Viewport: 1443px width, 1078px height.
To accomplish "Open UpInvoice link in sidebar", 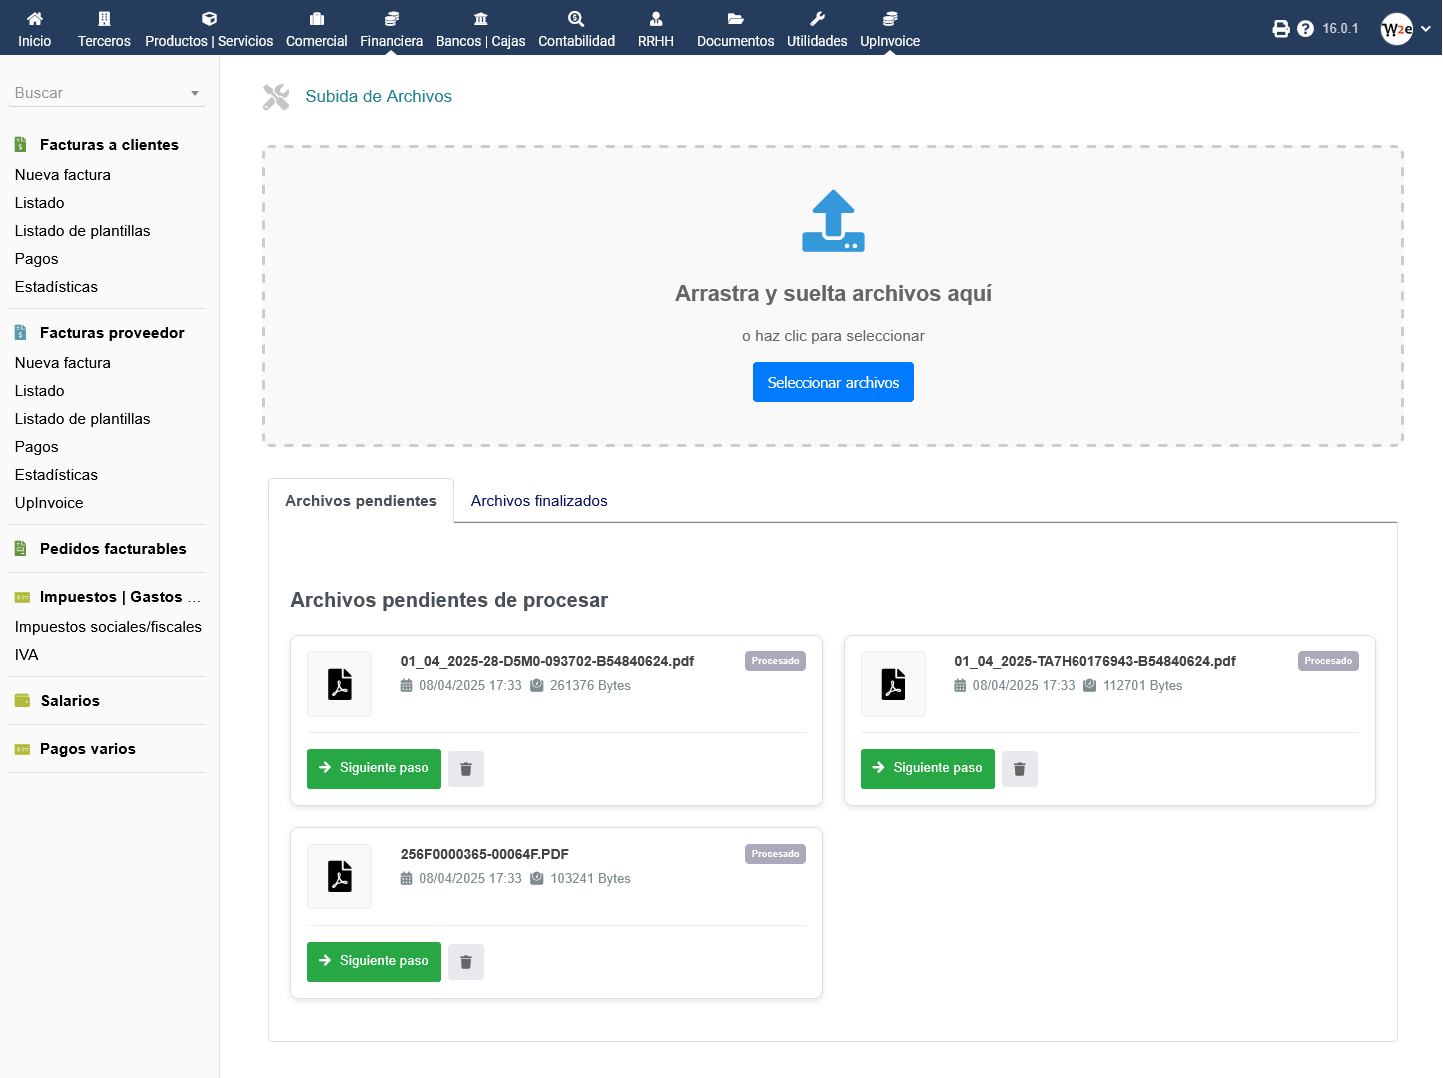I will click(x=49, y=503).
